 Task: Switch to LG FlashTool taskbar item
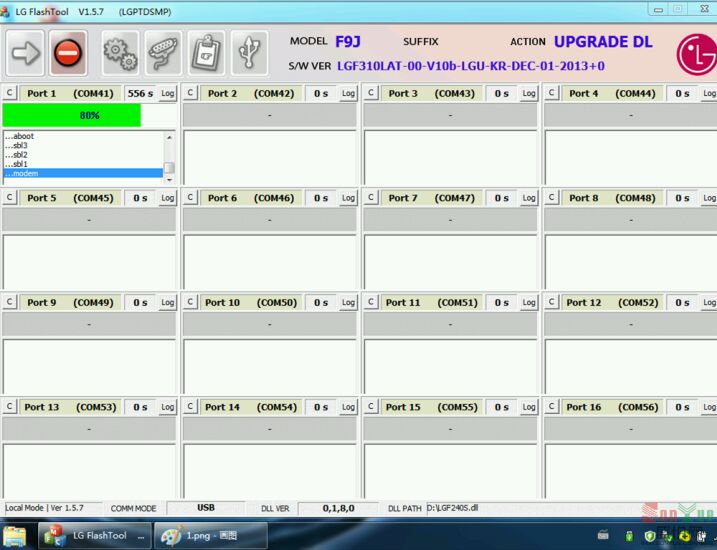tap(94, 536)
